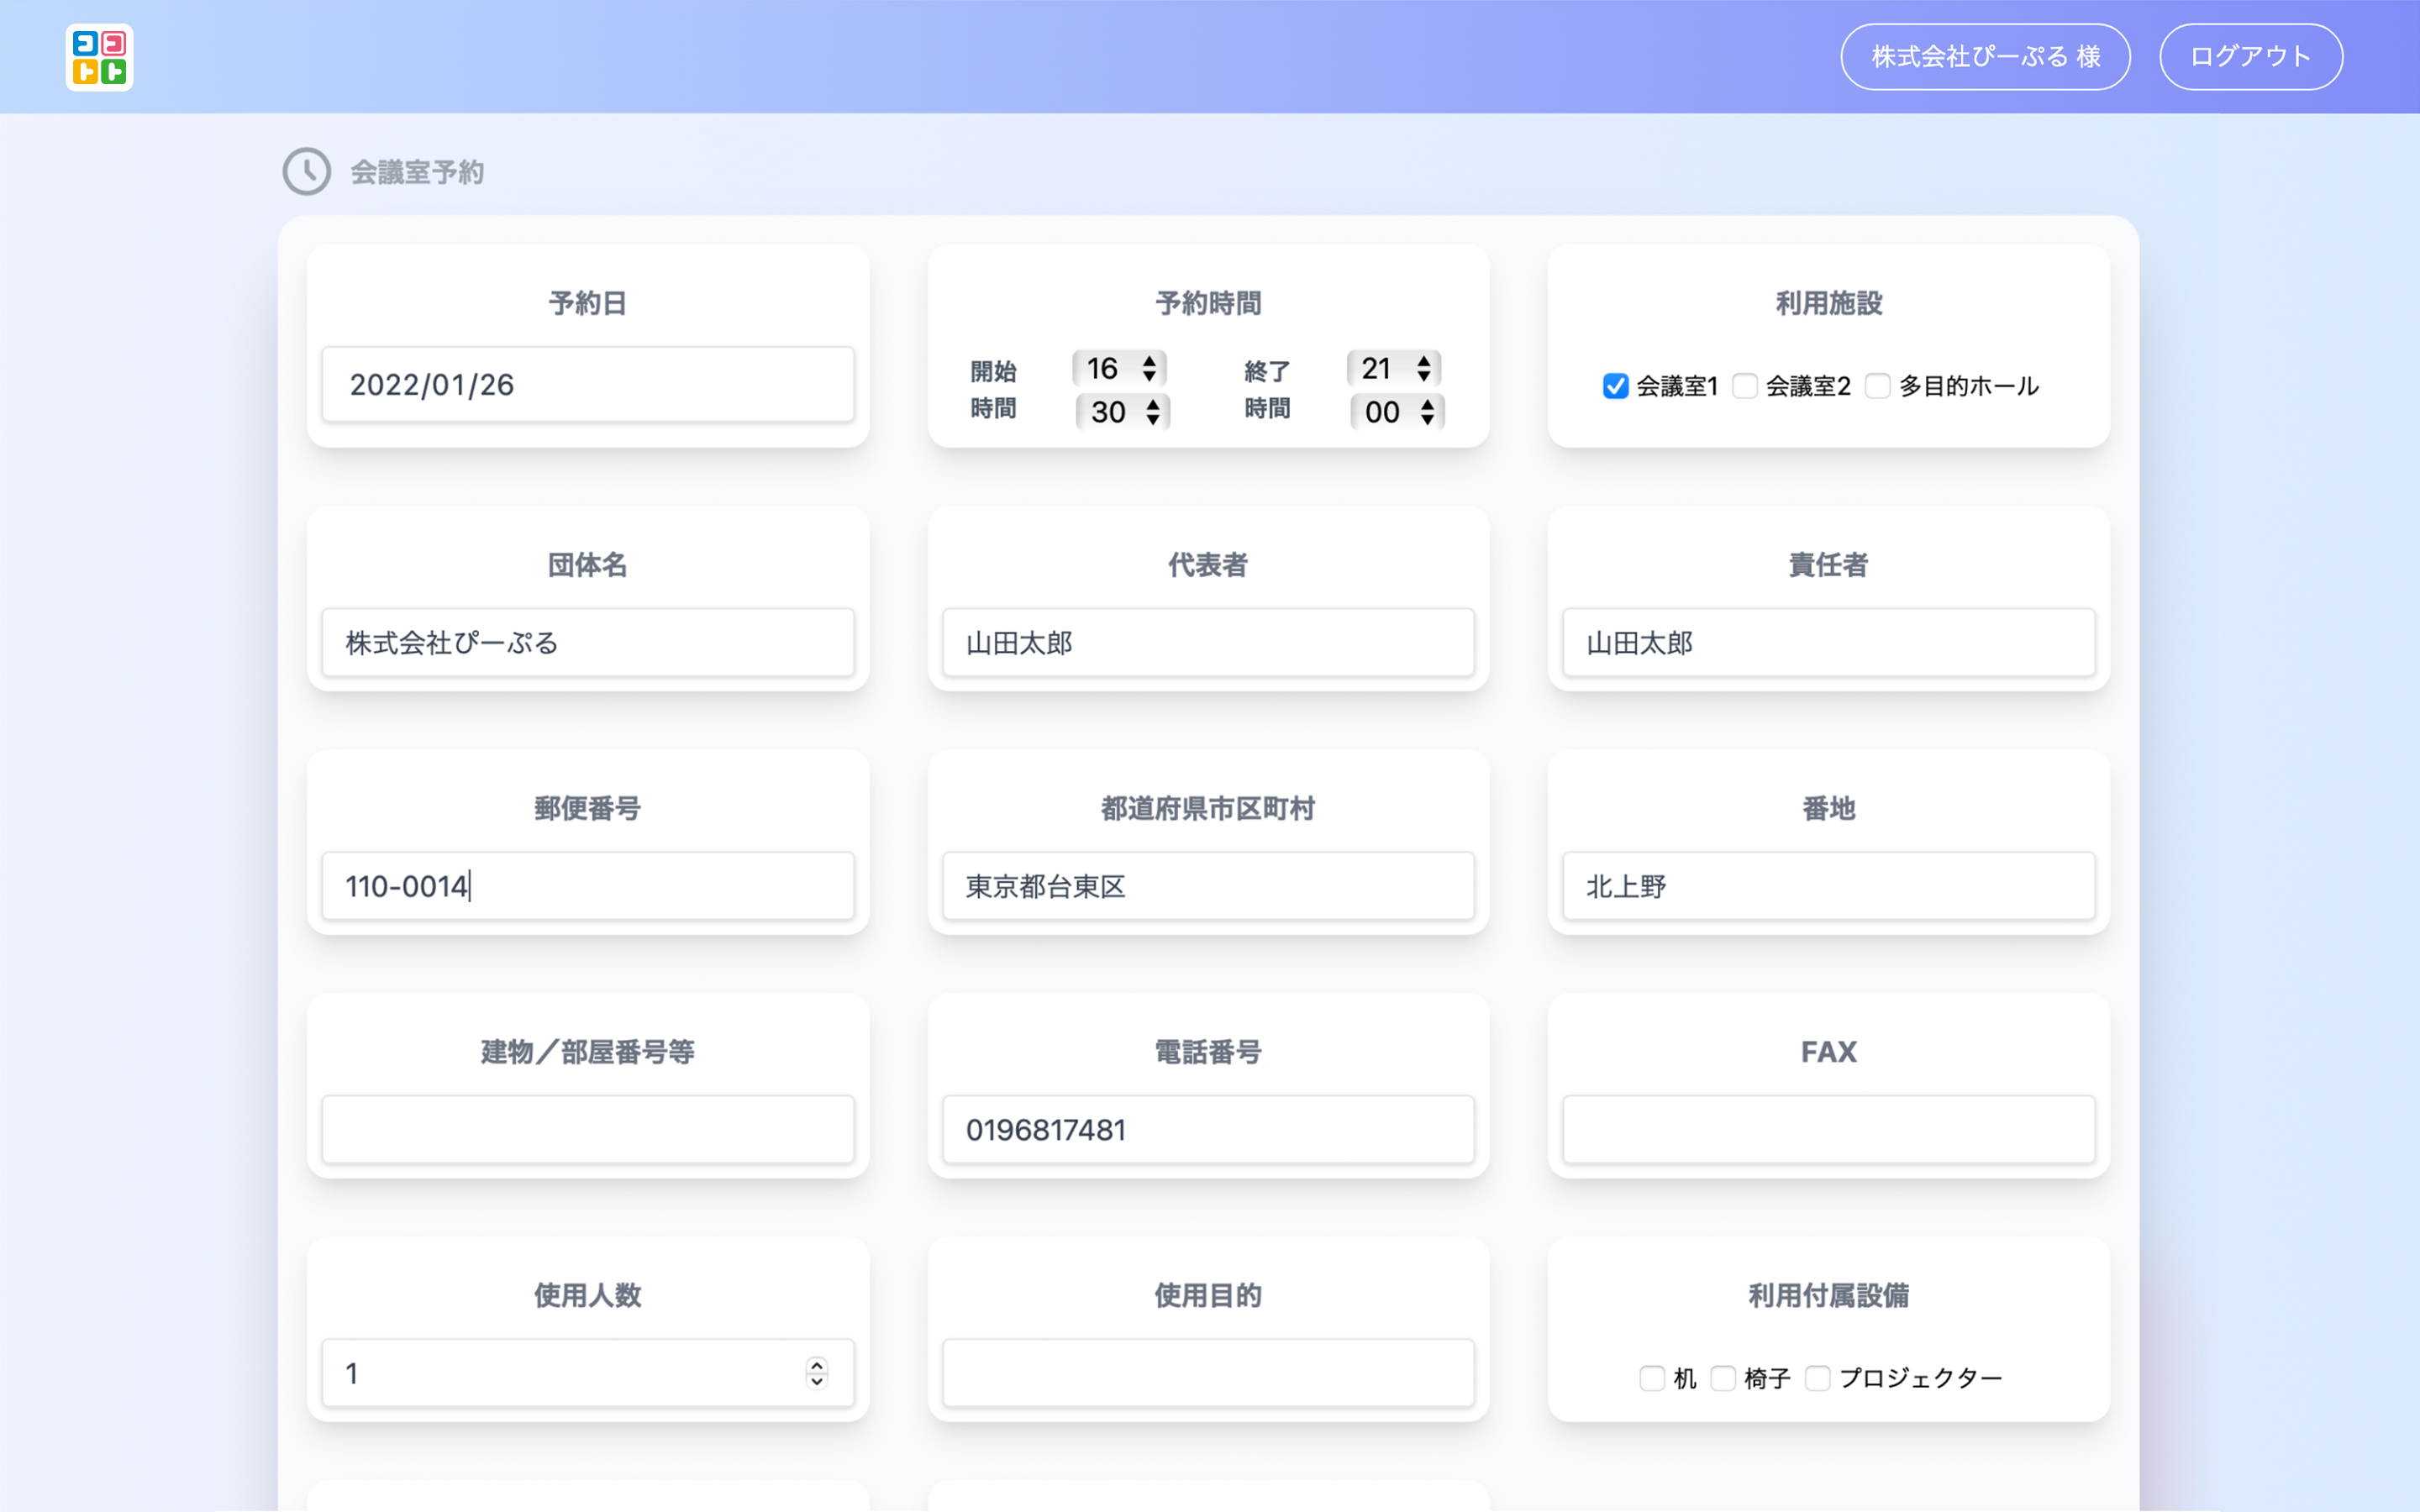Click the 都道府県市区町村 input field

pyautogui.click(x=1208, y=886)
